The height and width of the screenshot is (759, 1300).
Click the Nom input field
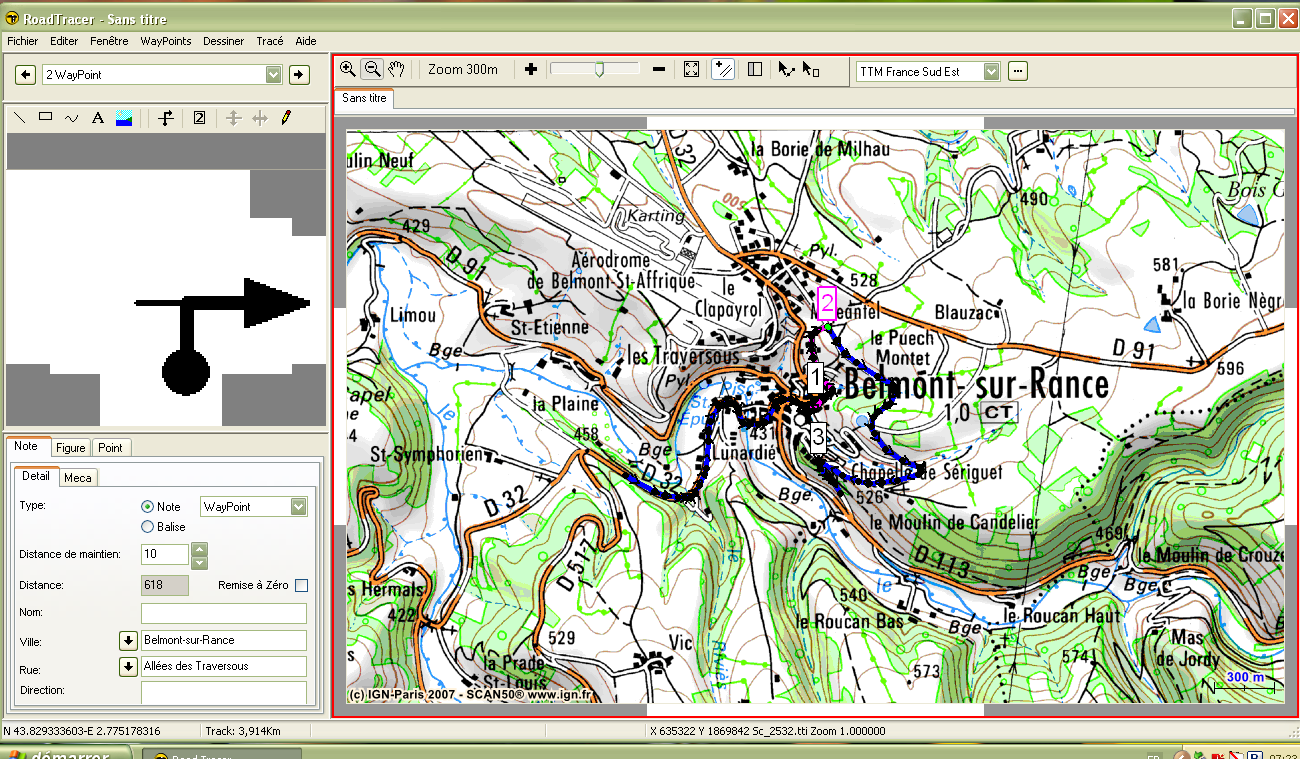pos(224,613)
